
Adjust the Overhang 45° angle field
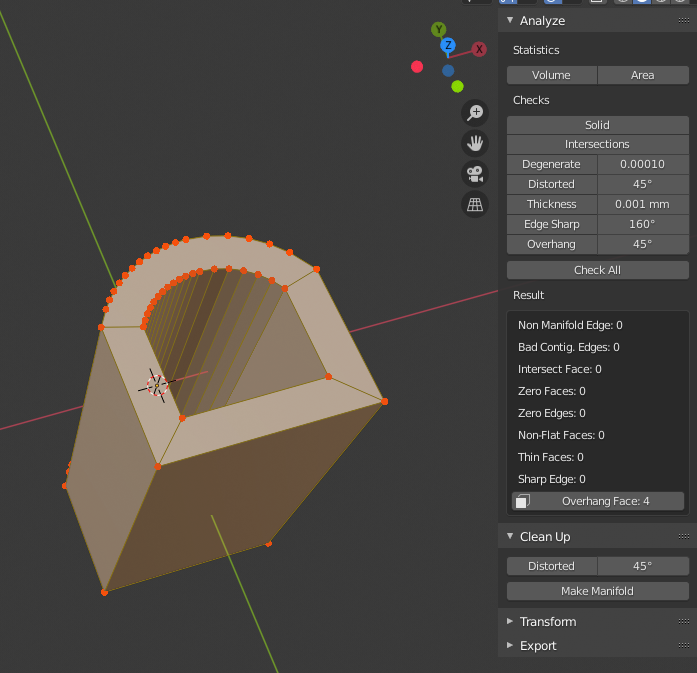tap(643, 244)
